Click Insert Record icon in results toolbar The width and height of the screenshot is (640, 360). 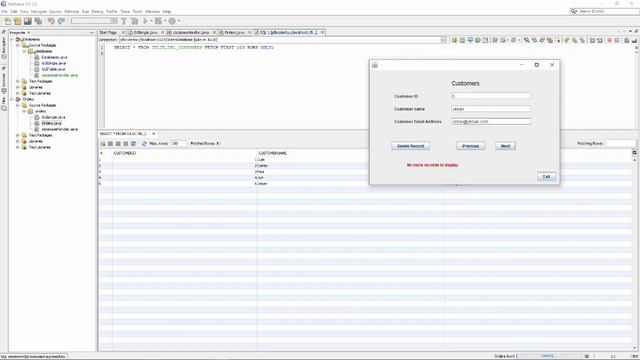(x=103, y=144)
